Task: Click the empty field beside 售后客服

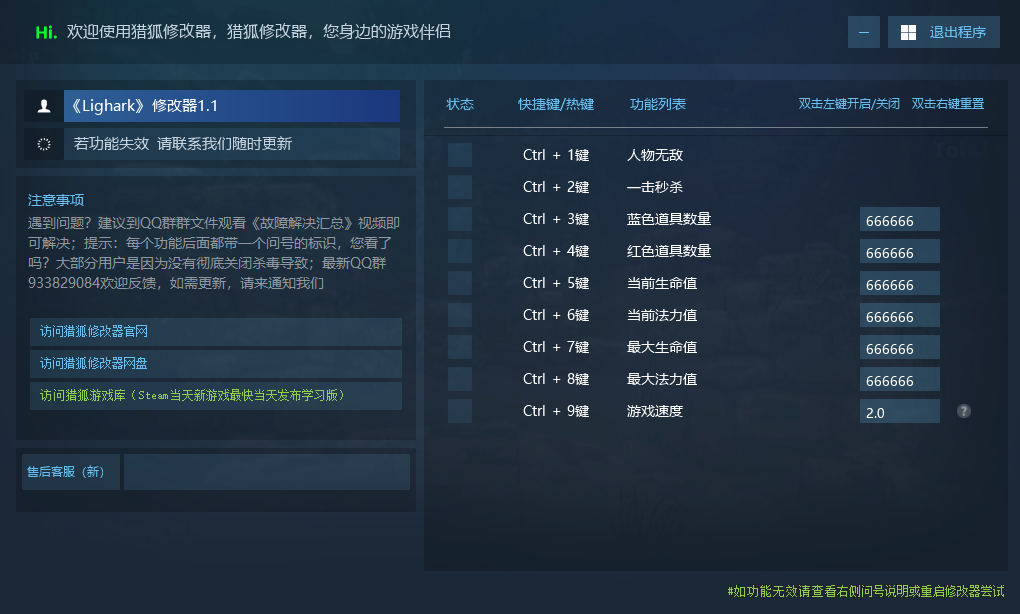Action: click(267, 472)
